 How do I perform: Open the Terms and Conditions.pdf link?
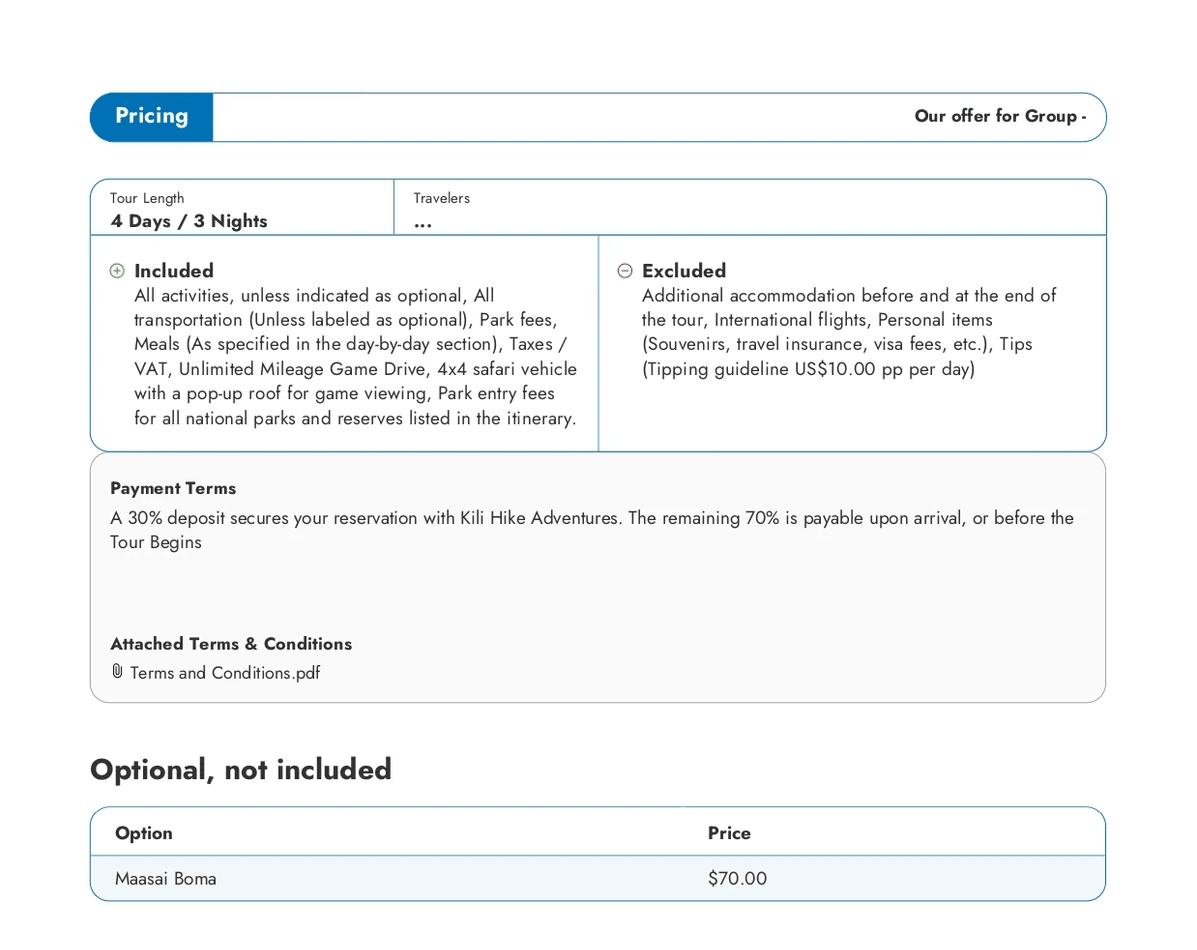click(225, 673)
